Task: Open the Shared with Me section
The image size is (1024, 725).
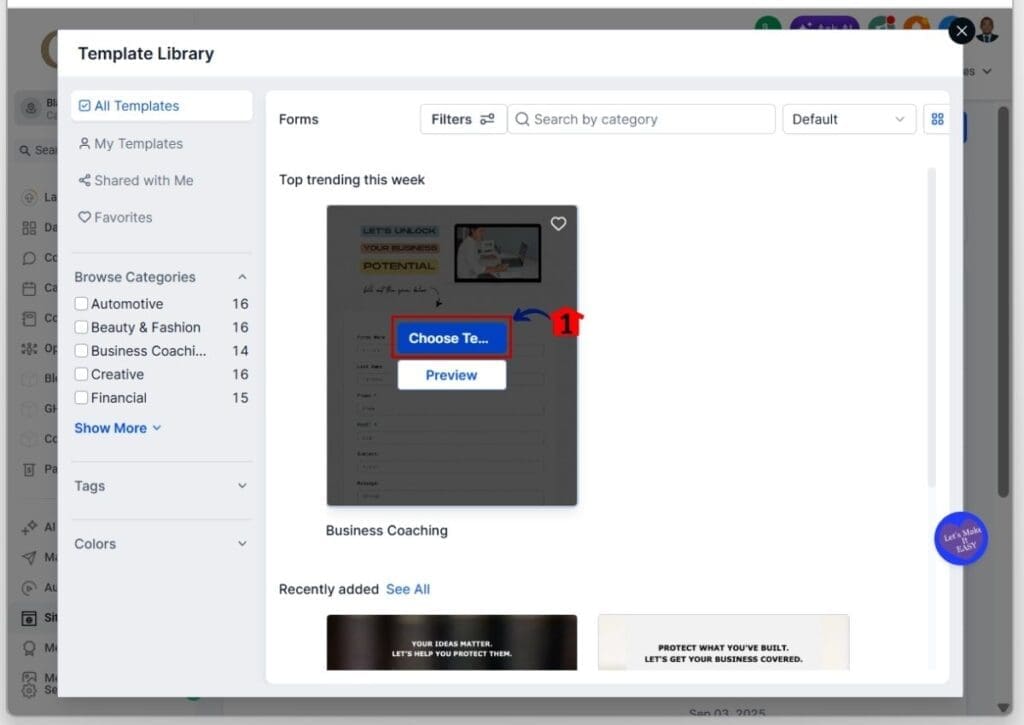Action: pos(135,180)
